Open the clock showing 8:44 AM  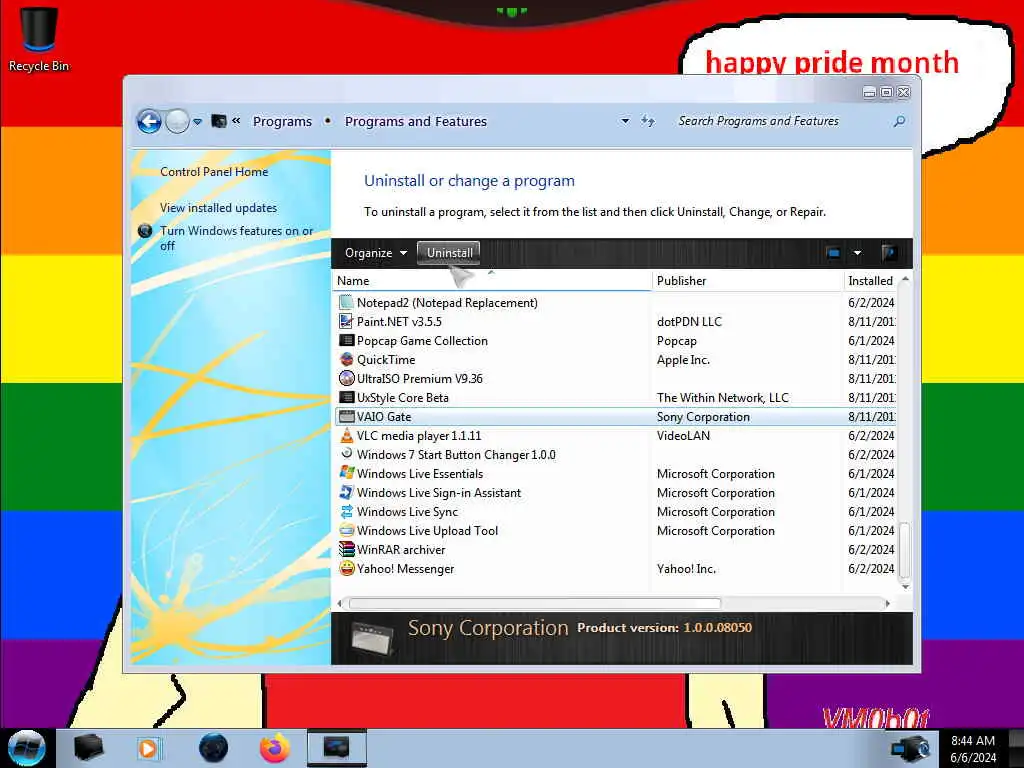click(x=973, y=748)
